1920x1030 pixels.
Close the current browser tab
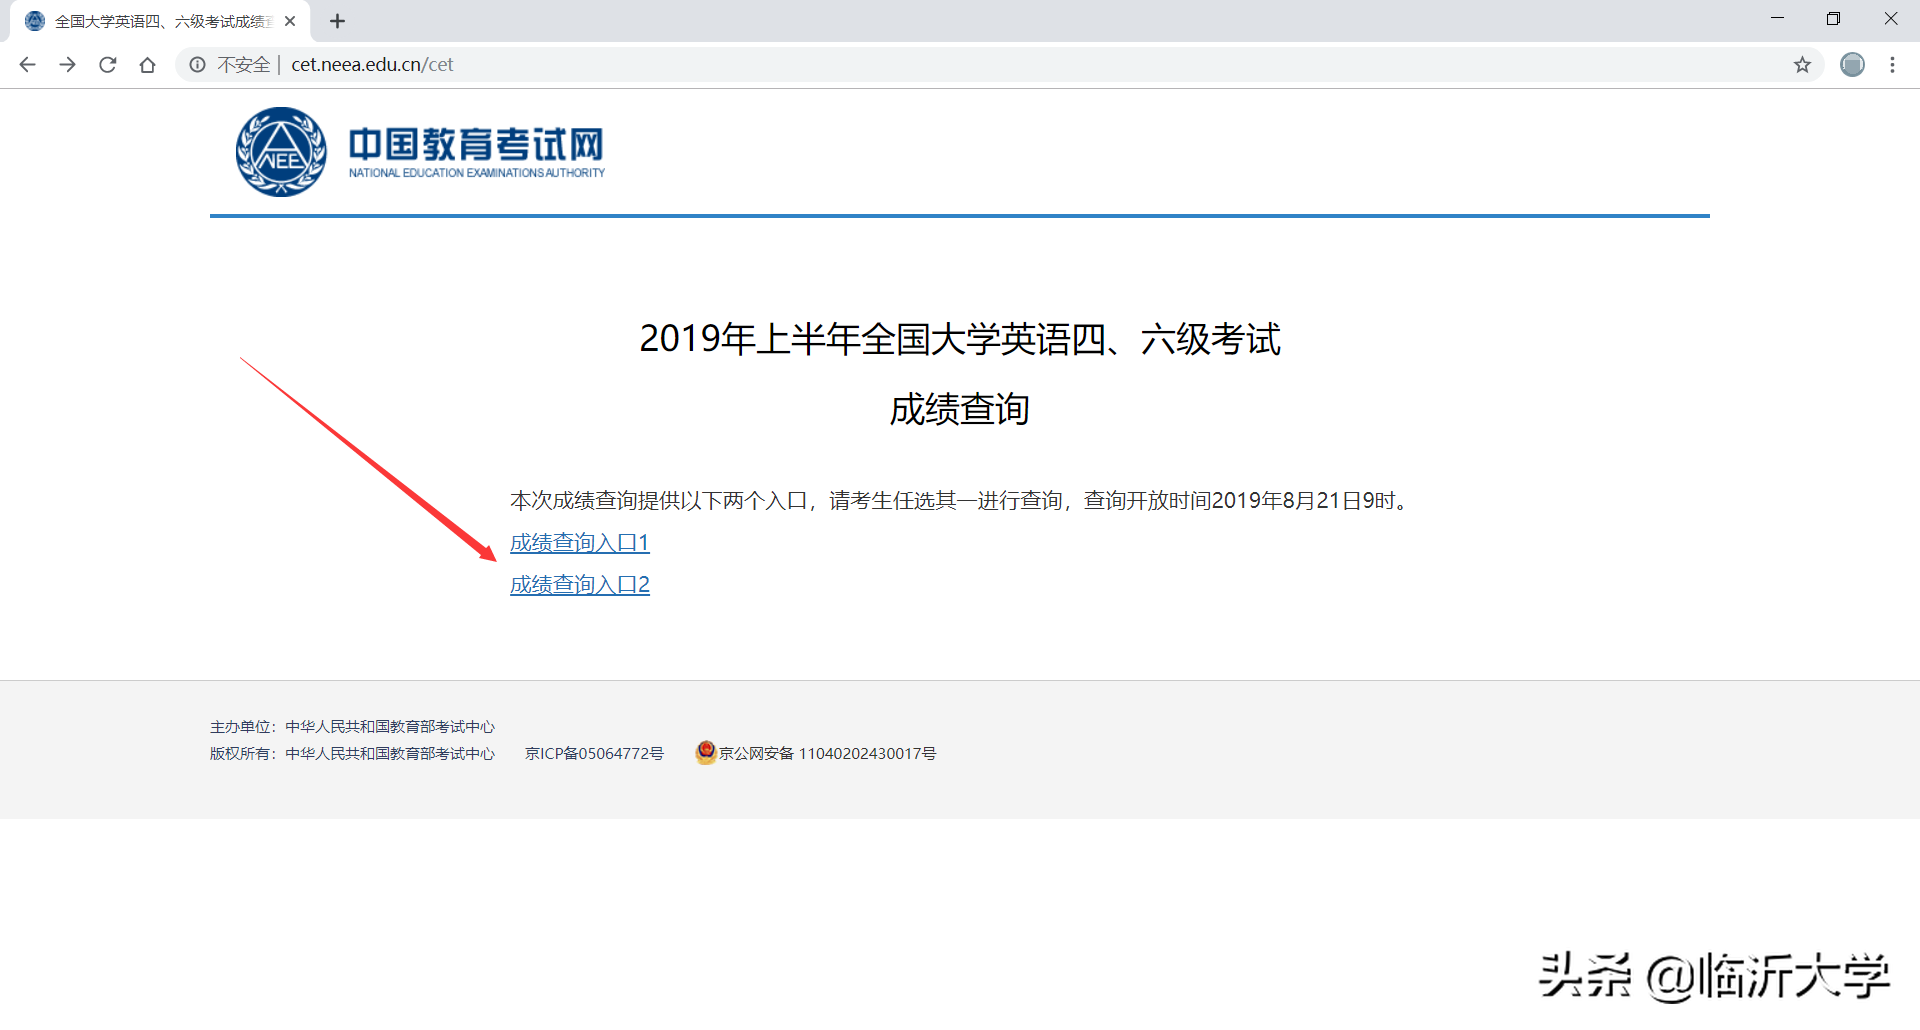point(290,20)
